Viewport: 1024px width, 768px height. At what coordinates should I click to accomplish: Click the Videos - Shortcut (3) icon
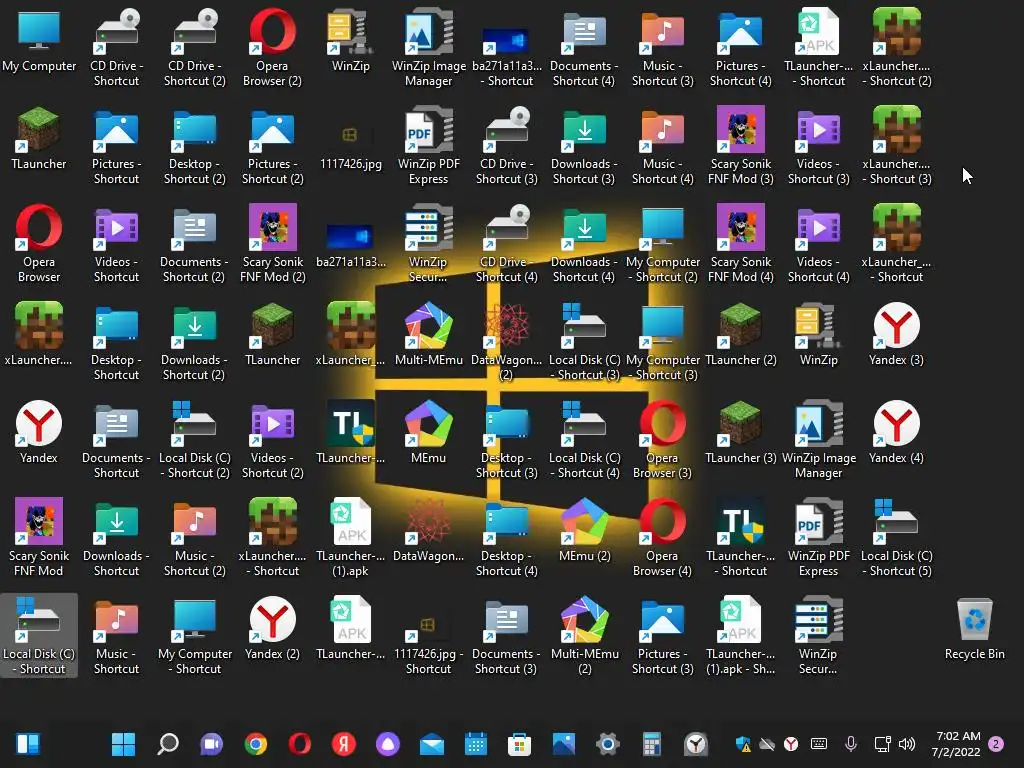818,146
